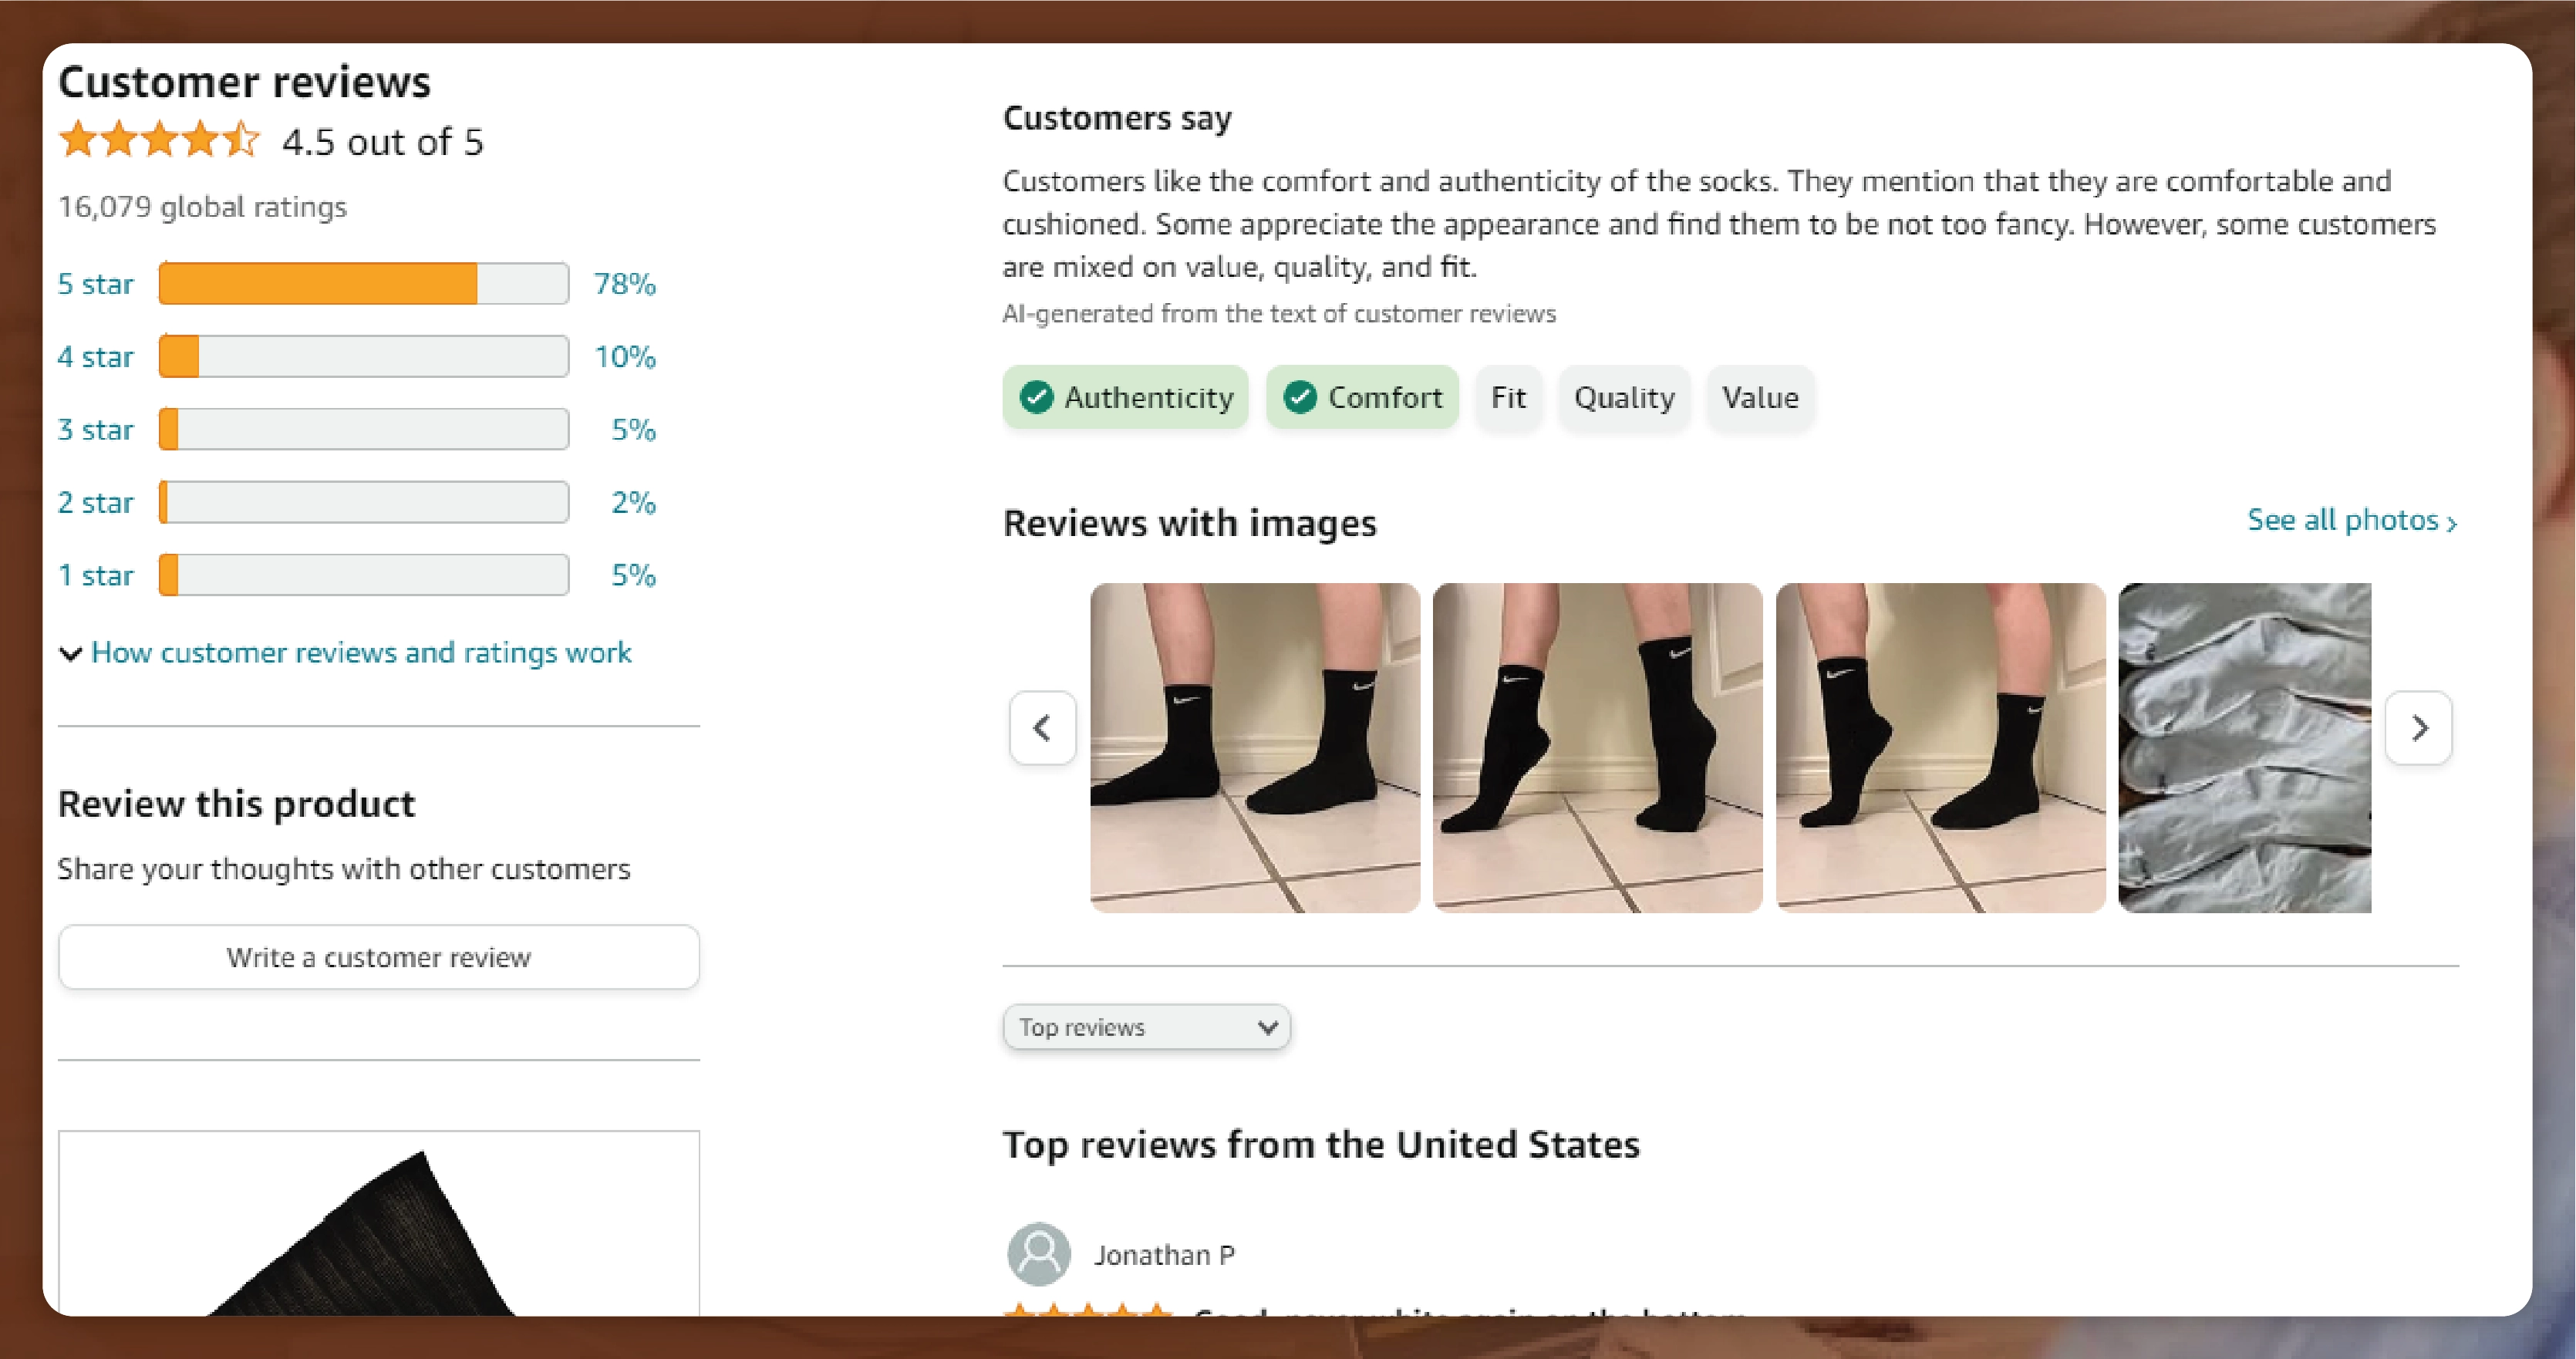Click the 5 star rating progress bar
The height and width of the screenshot is (1359, 2576).
(x=364, y=284)
